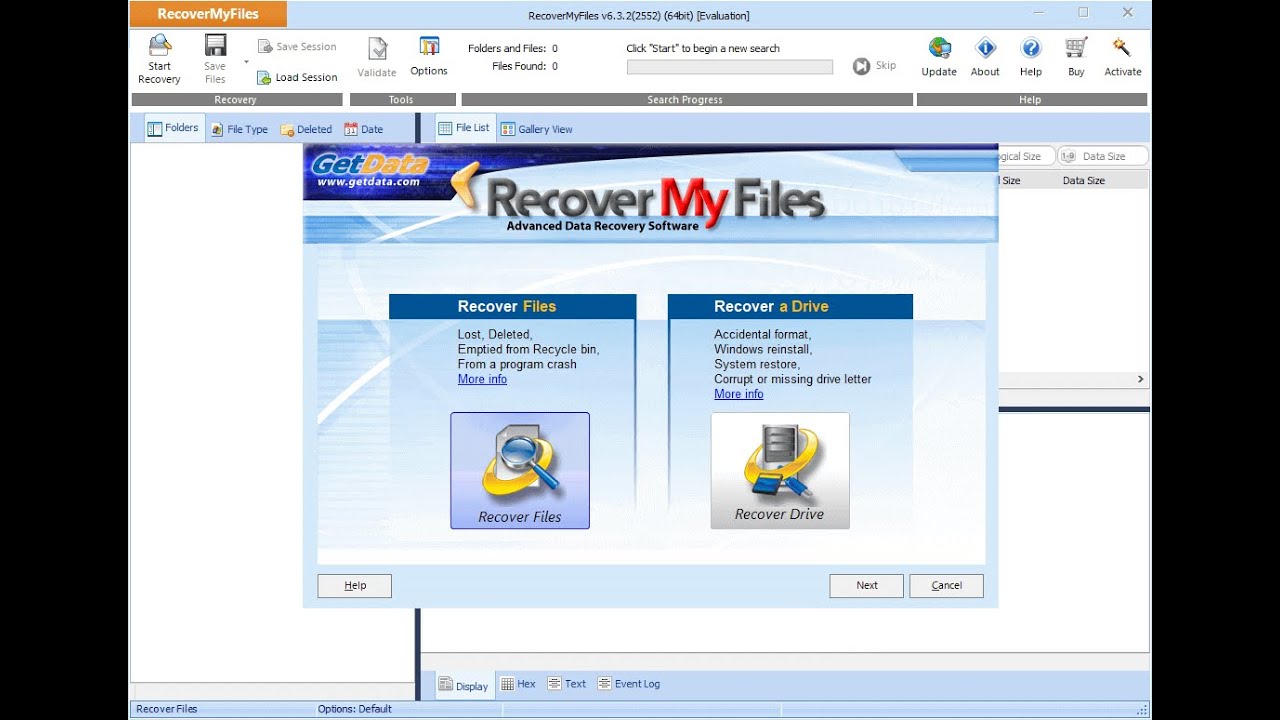Select the Gallery View tab
This screenshot has height=720, width=1280.
[x=537, y=129]
